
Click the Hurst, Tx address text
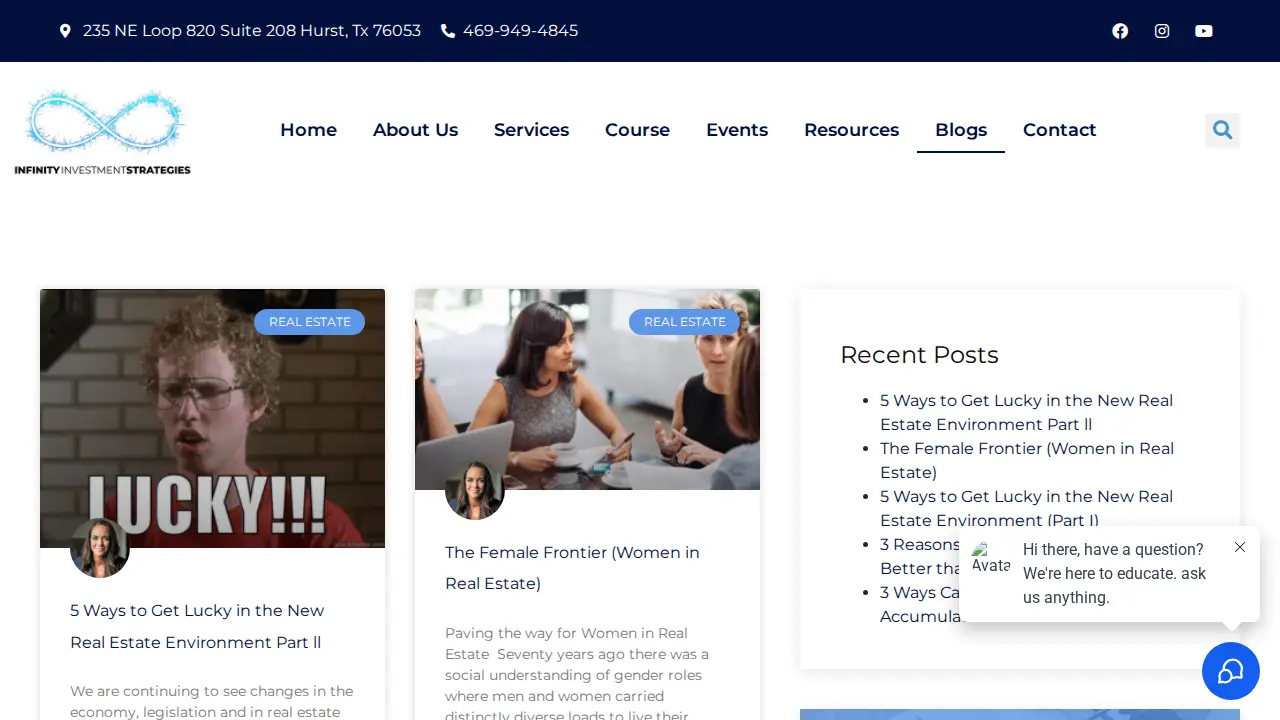tap(252, 31)
